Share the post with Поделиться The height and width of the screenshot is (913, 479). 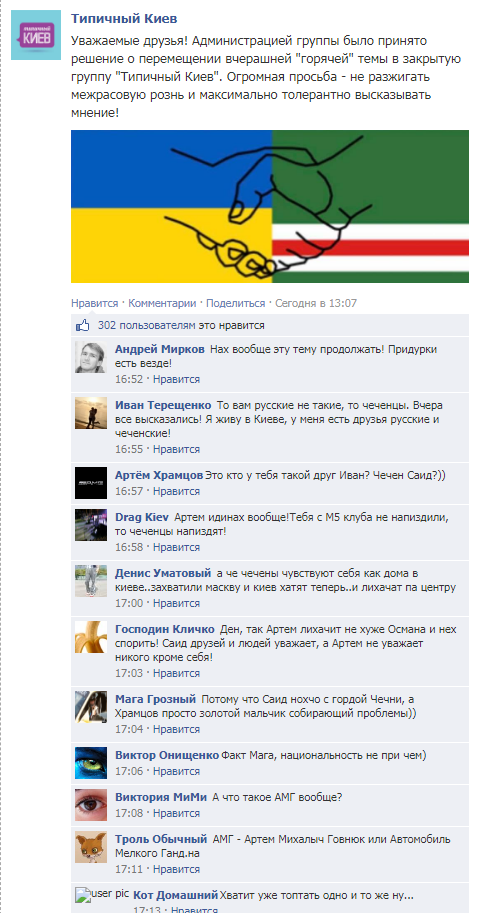tap(236, 303)
